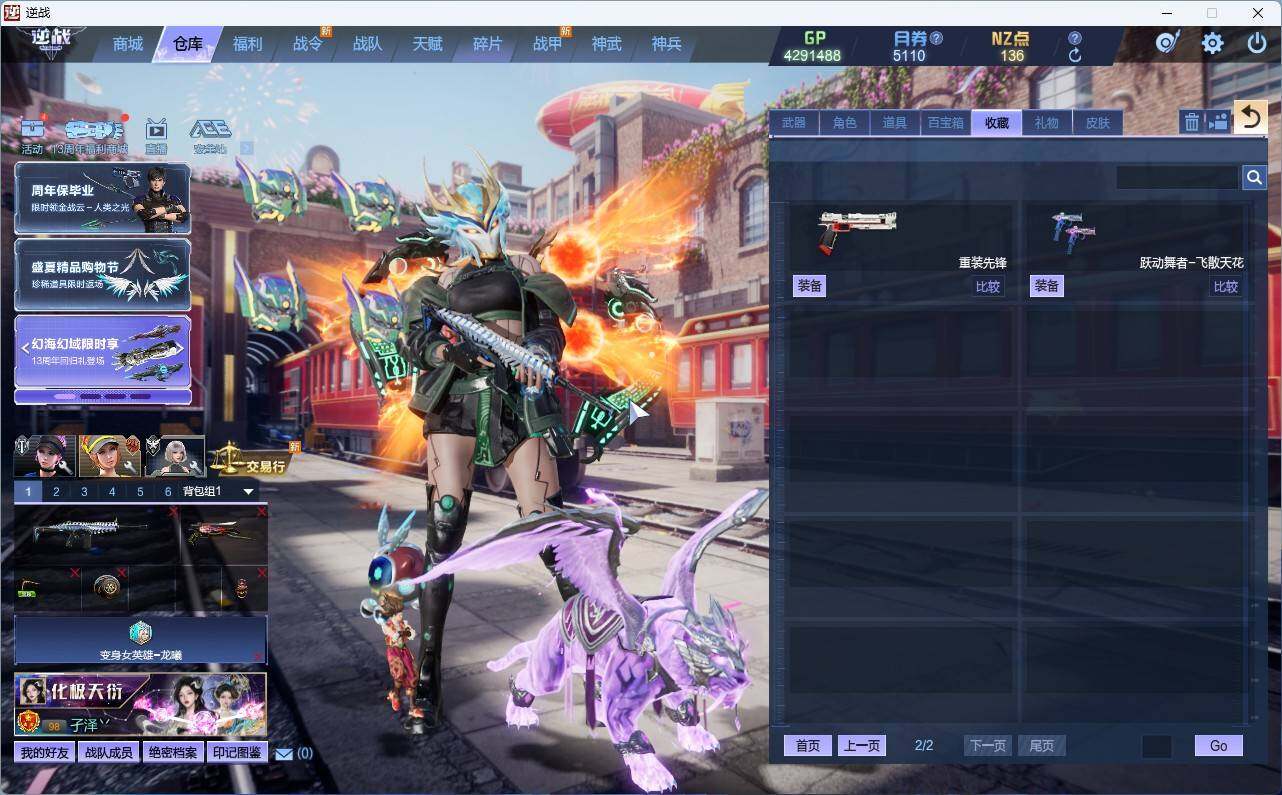Click the trash bin delete icon

click(x=1192, y=122)
